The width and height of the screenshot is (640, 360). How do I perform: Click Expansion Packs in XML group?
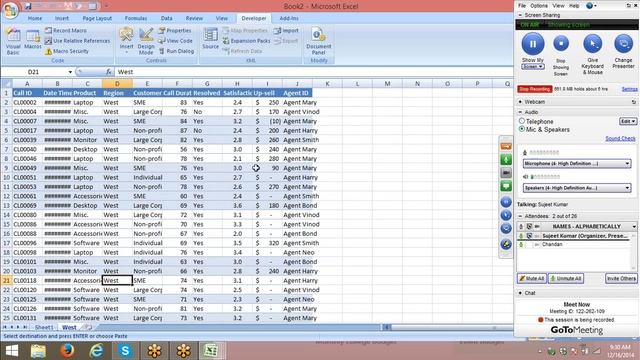247,41
